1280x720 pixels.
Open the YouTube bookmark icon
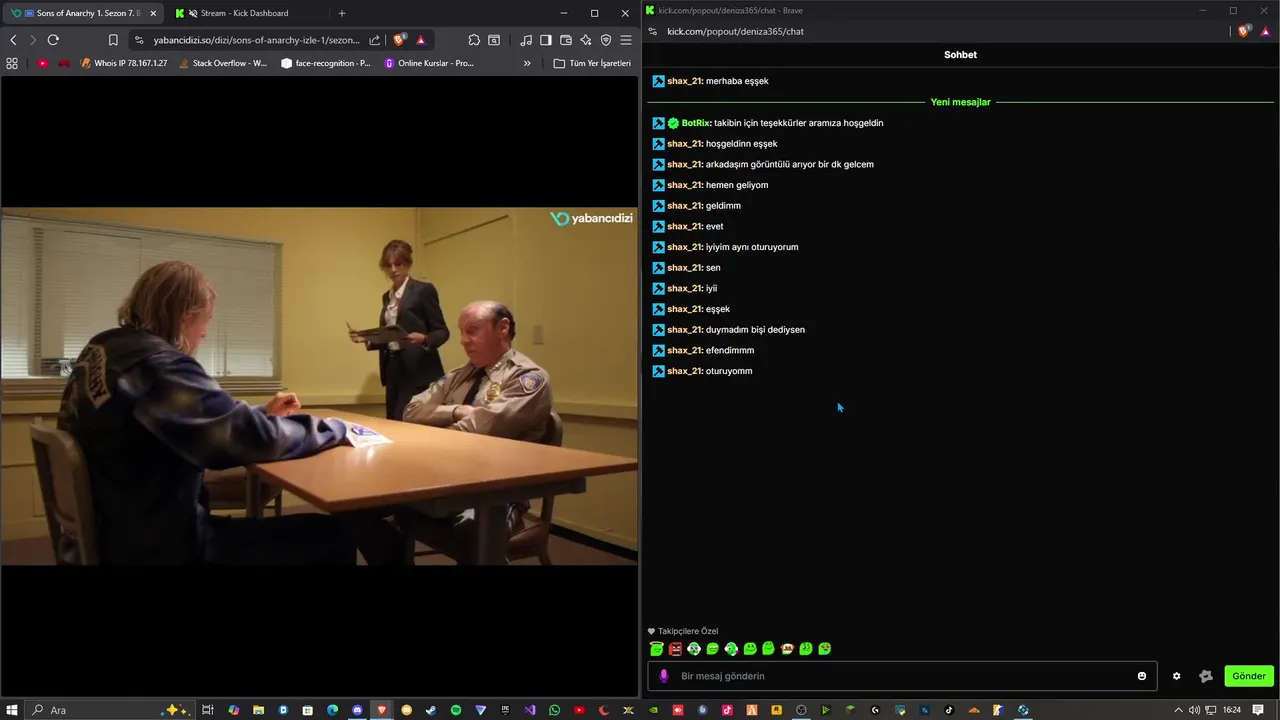(x=42, y=63)
